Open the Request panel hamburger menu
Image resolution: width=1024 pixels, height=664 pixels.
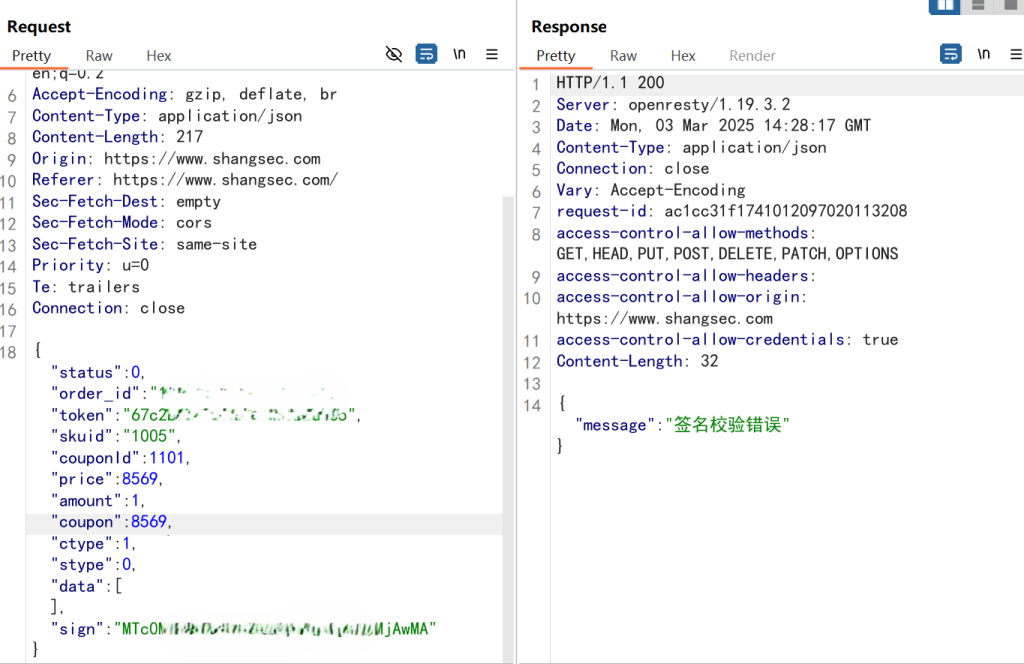492,54
